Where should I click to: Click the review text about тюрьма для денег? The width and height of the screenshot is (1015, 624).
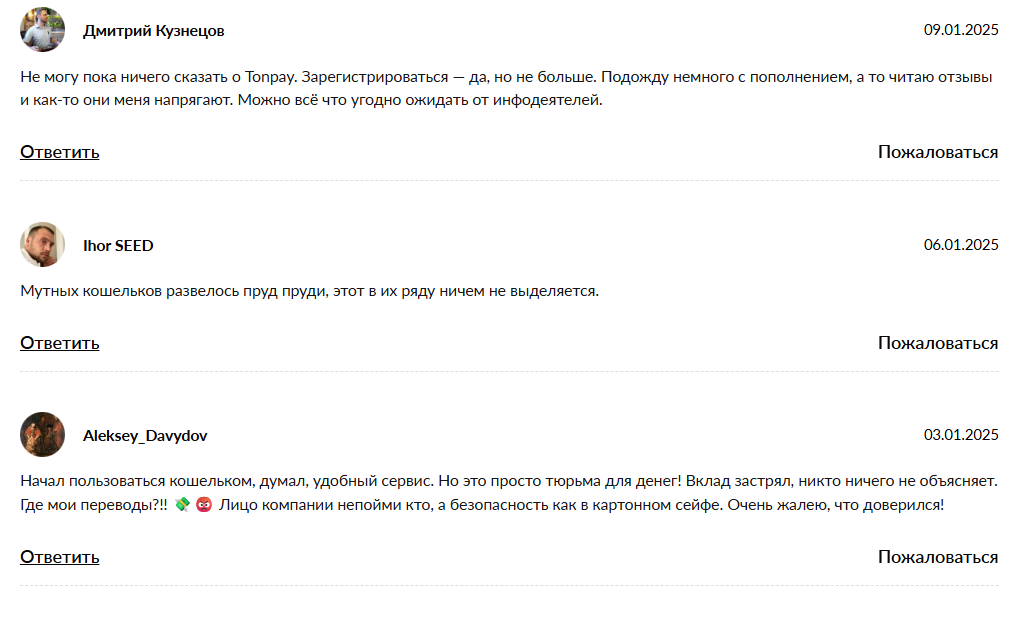509,493
